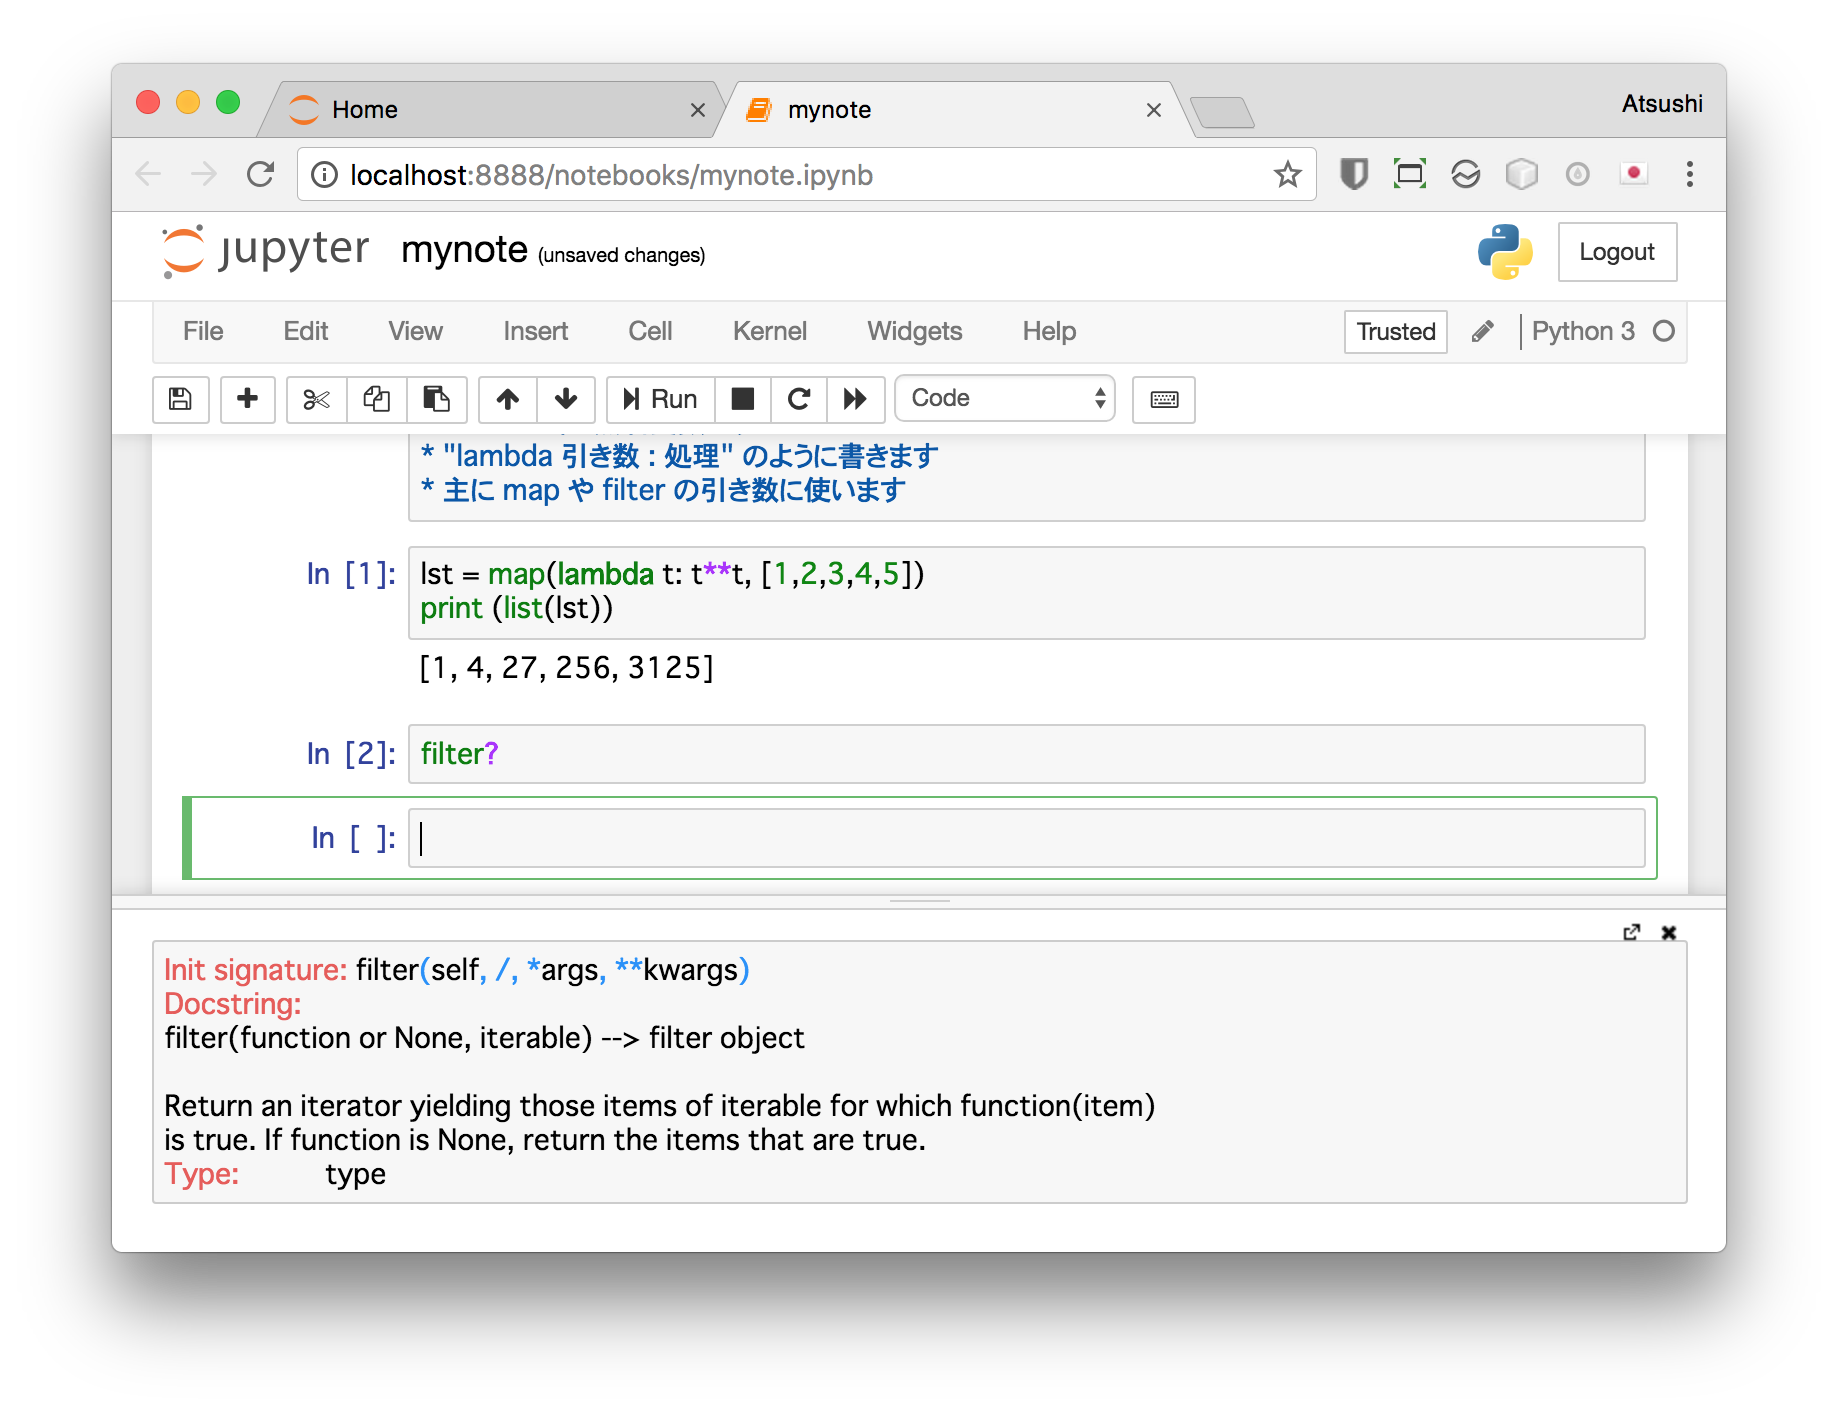Move selected cell up arrow
The image size is (1838, 1412).
(508, 399)
